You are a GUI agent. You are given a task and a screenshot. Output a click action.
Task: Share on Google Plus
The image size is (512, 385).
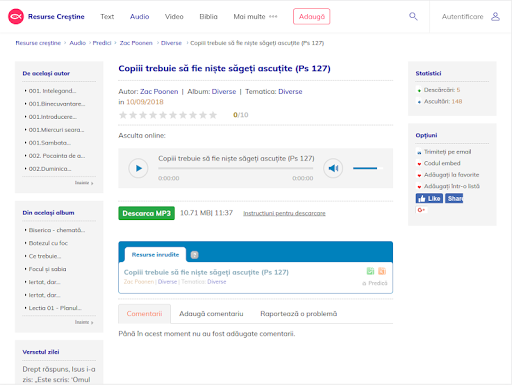click(421, 210)
